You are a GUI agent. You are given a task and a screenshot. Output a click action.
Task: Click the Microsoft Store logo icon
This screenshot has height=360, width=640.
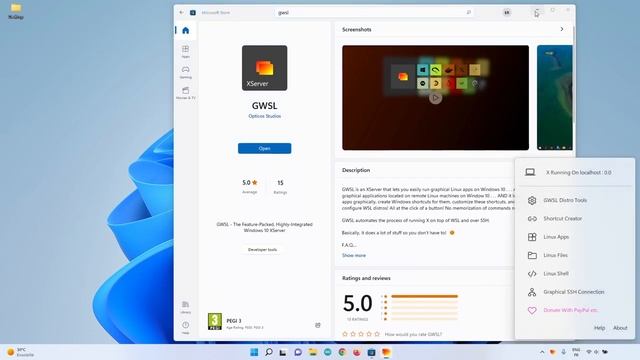pyautogui.click(x=193, y=13)
